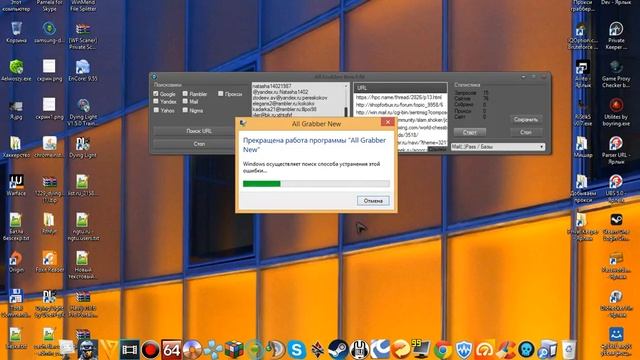
Task: Launch Google Chrome from the dock
Action: (x=442, y=350)
